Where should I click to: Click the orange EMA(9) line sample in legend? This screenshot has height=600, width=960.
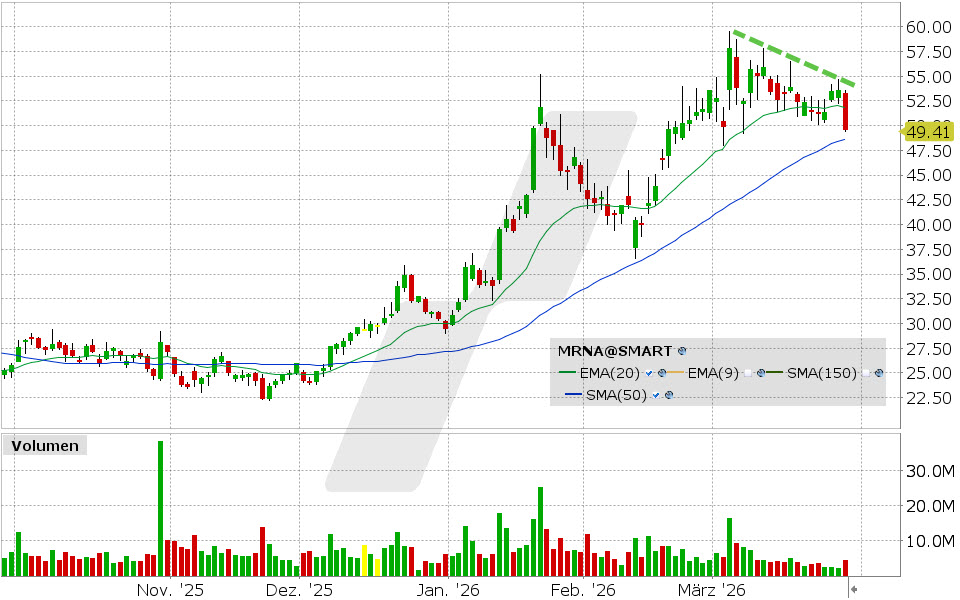pos(677,371)
